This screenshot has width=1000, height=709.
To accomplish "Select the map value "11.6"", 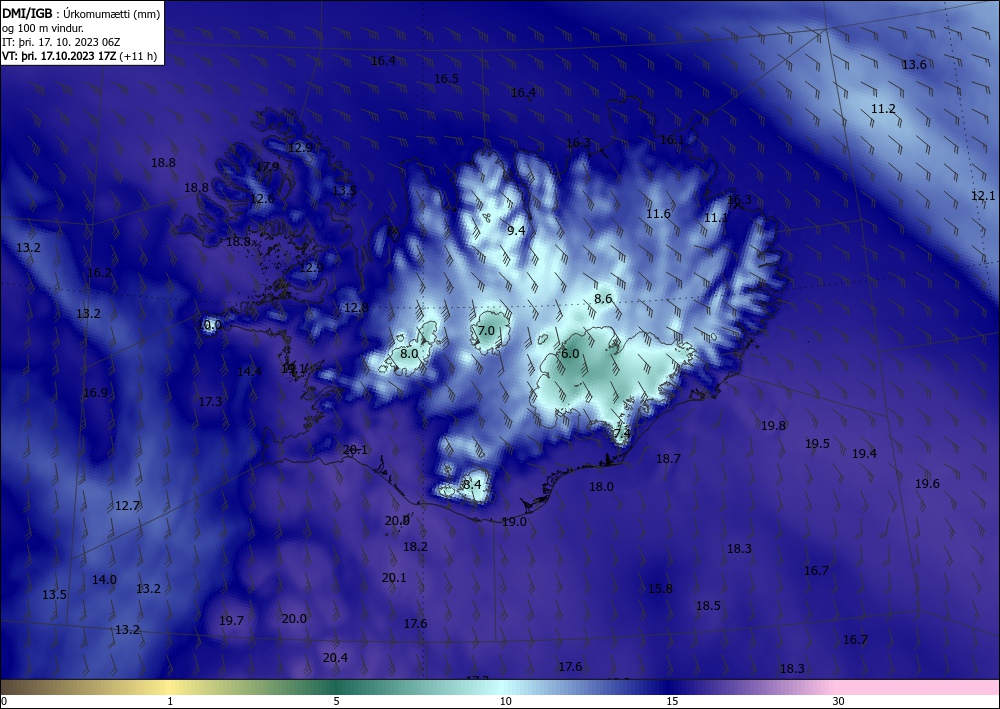I will [x=658, y=214].
